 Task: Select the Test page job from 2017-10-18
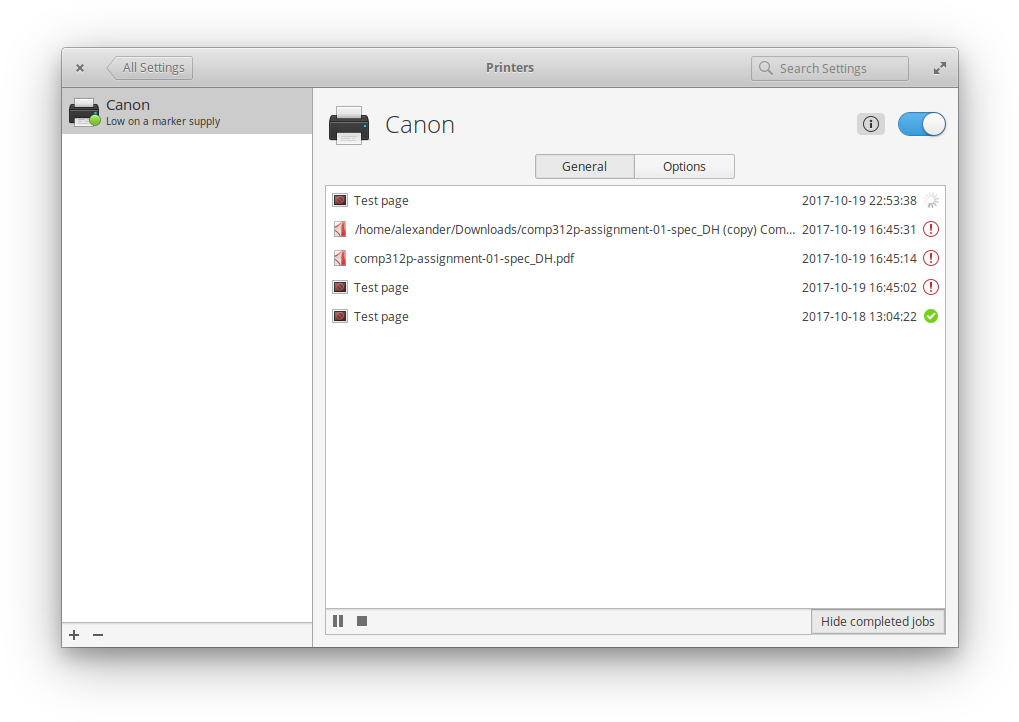[635, 316]
